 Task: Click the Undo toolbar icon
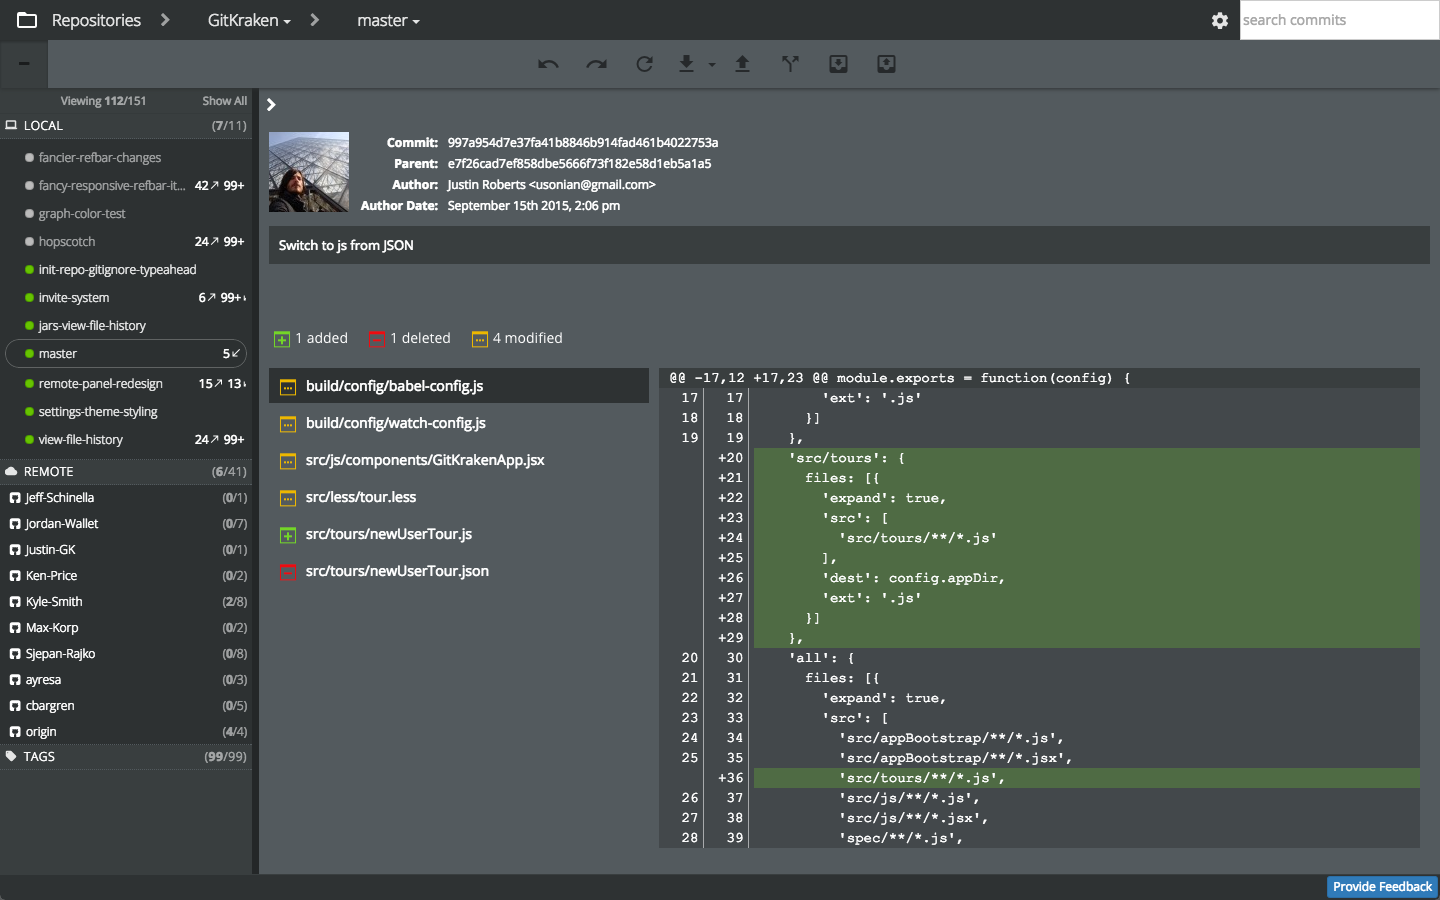point(548,64)
